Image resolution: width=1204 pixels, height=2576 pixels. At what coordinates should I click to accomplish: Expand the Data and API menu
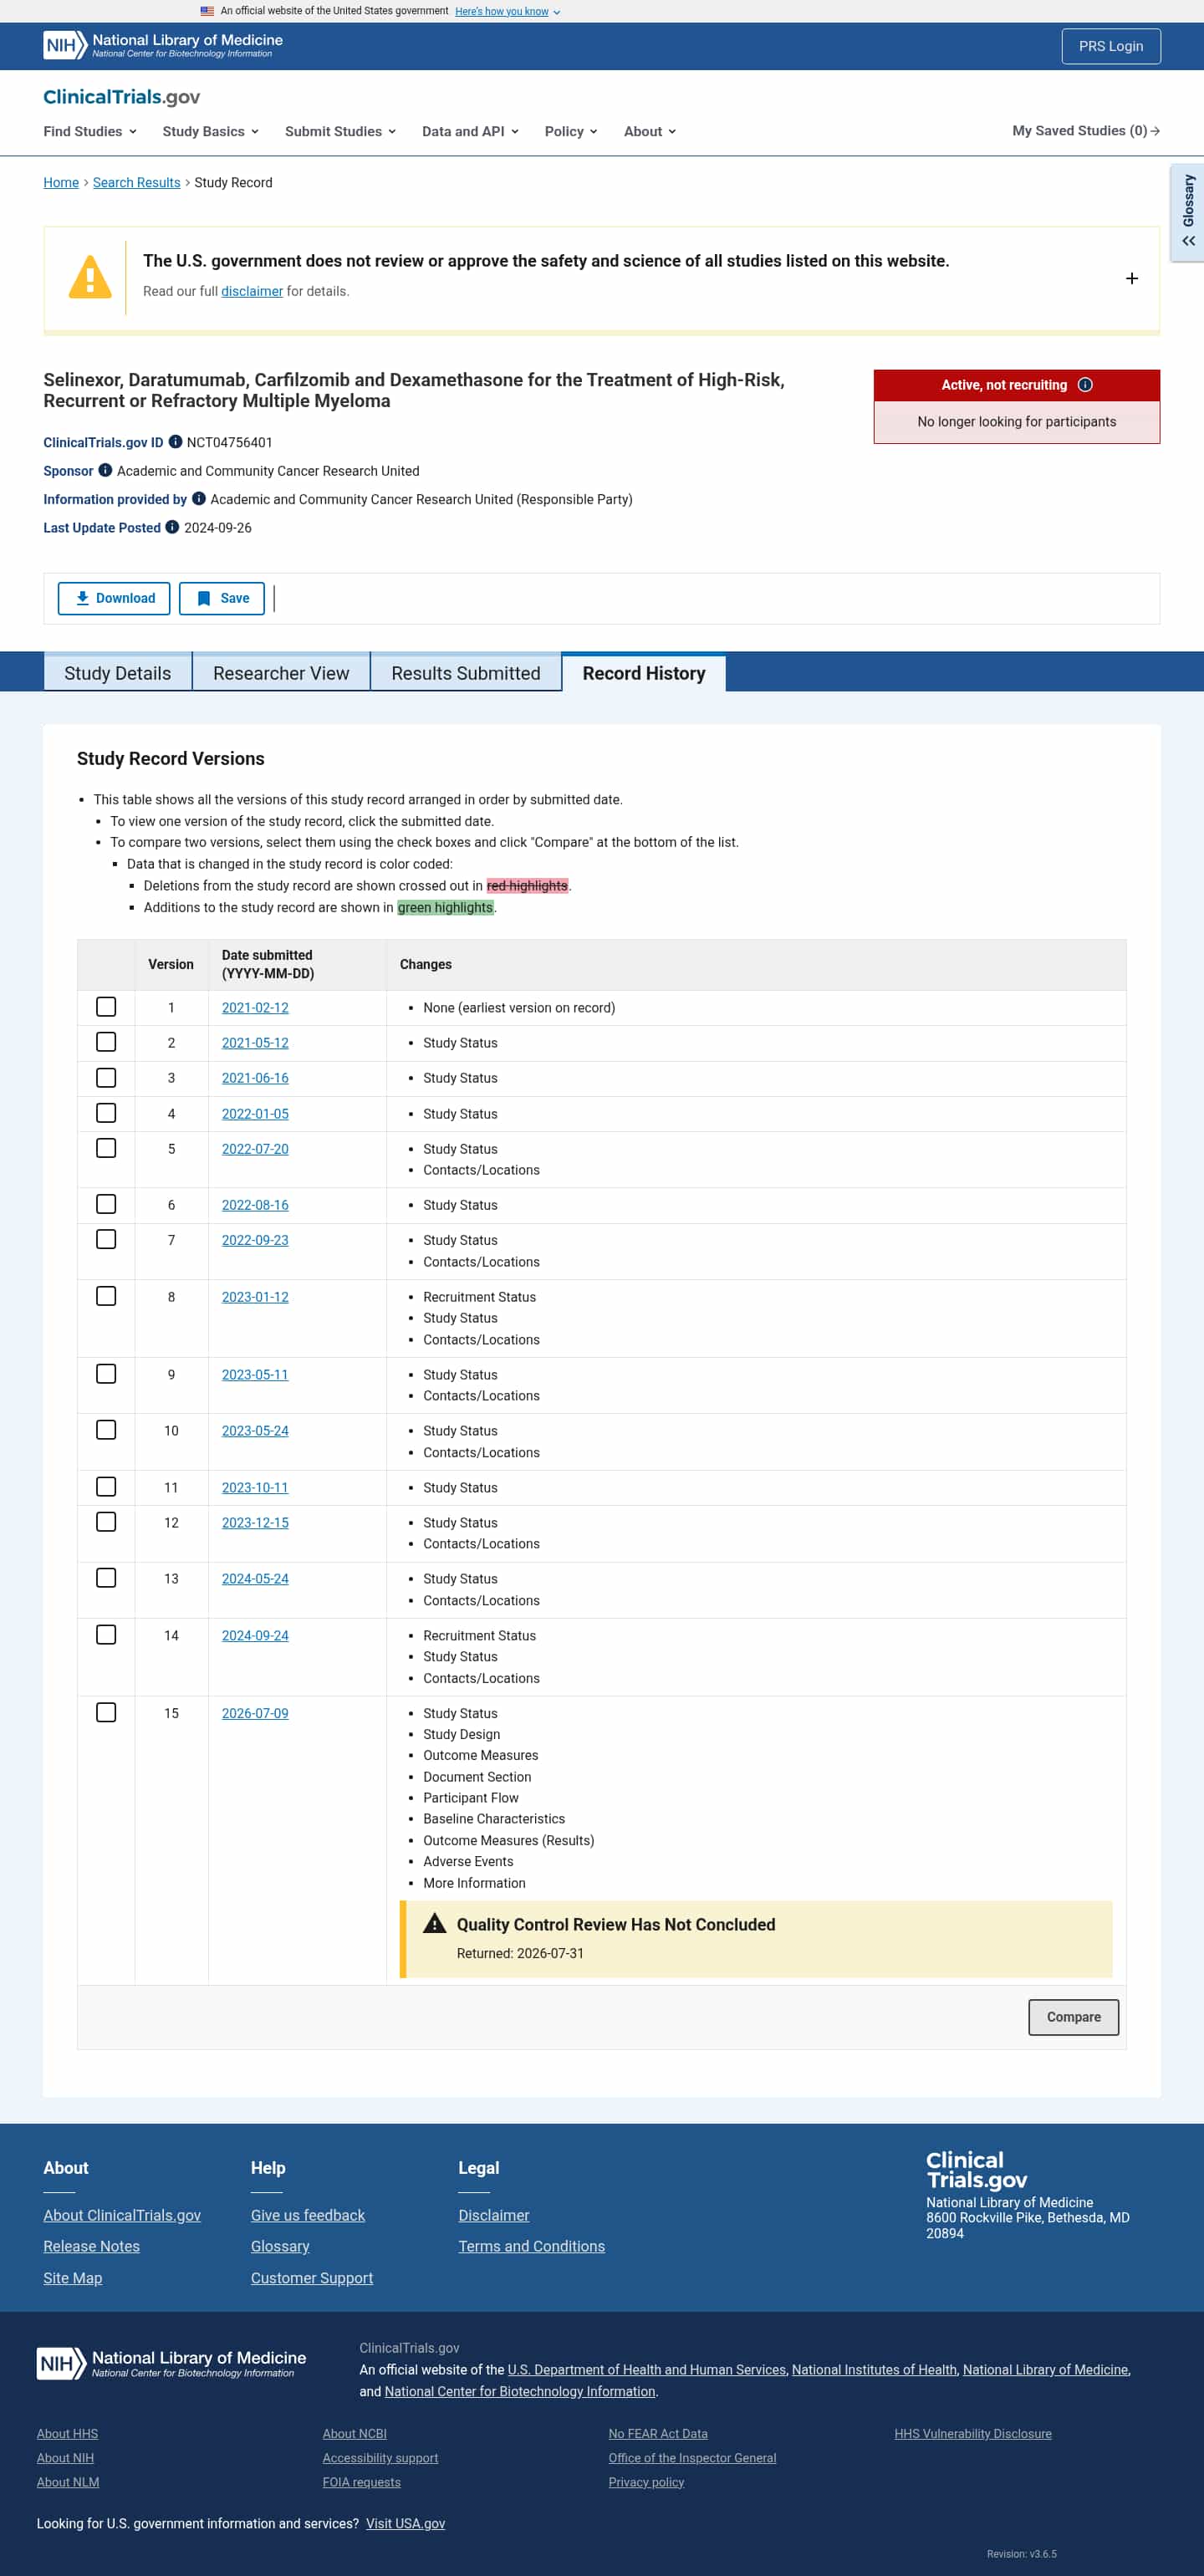[x=470, y=131]
